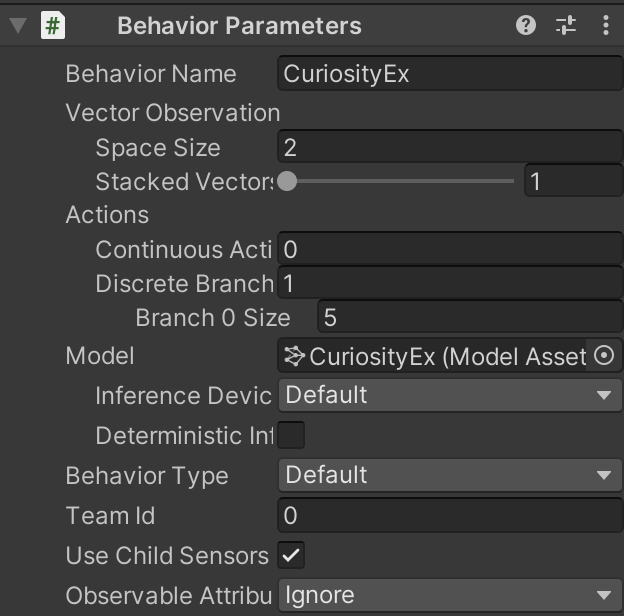
Task: Click the Stacked Vectors number field
Action: (573, 181)
